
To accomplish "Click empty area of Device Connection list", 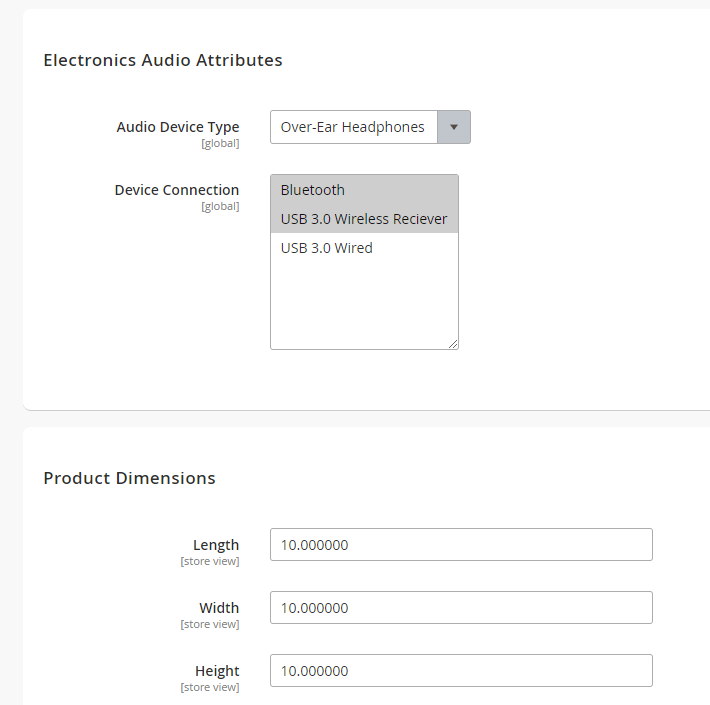I will coord(365,303).
